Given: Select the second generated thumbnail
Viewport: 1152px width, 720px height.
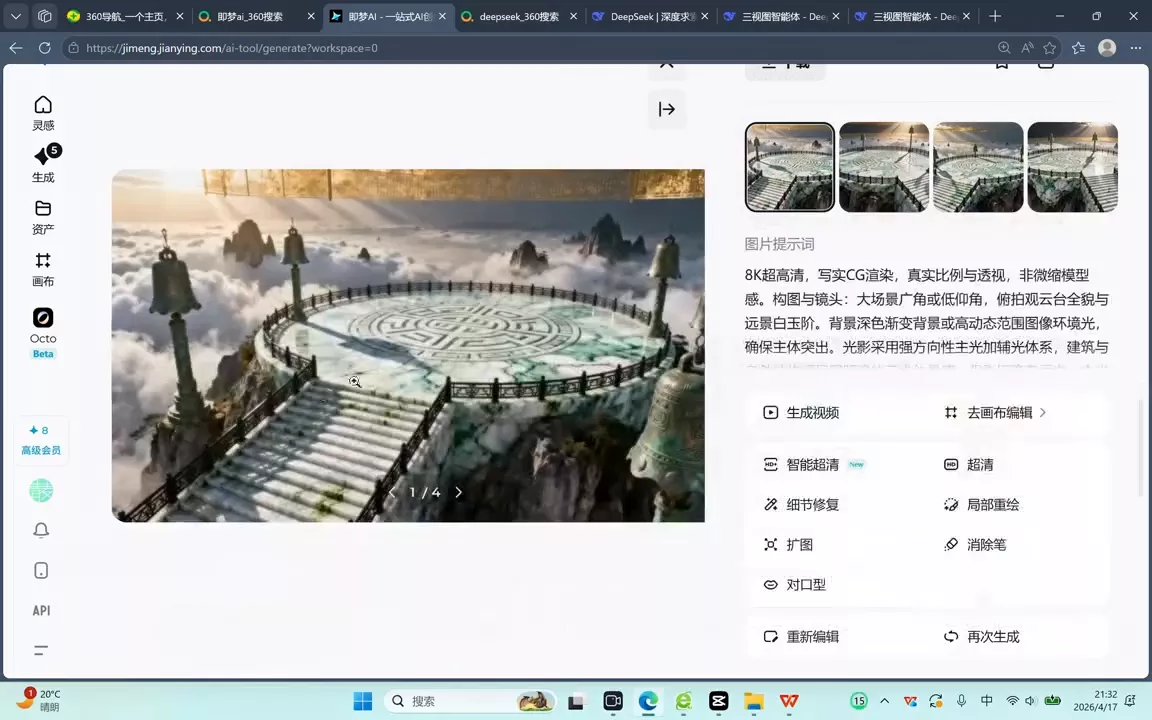Looking at the screenshot, I should pyautogui.click(x=884, y=167).
